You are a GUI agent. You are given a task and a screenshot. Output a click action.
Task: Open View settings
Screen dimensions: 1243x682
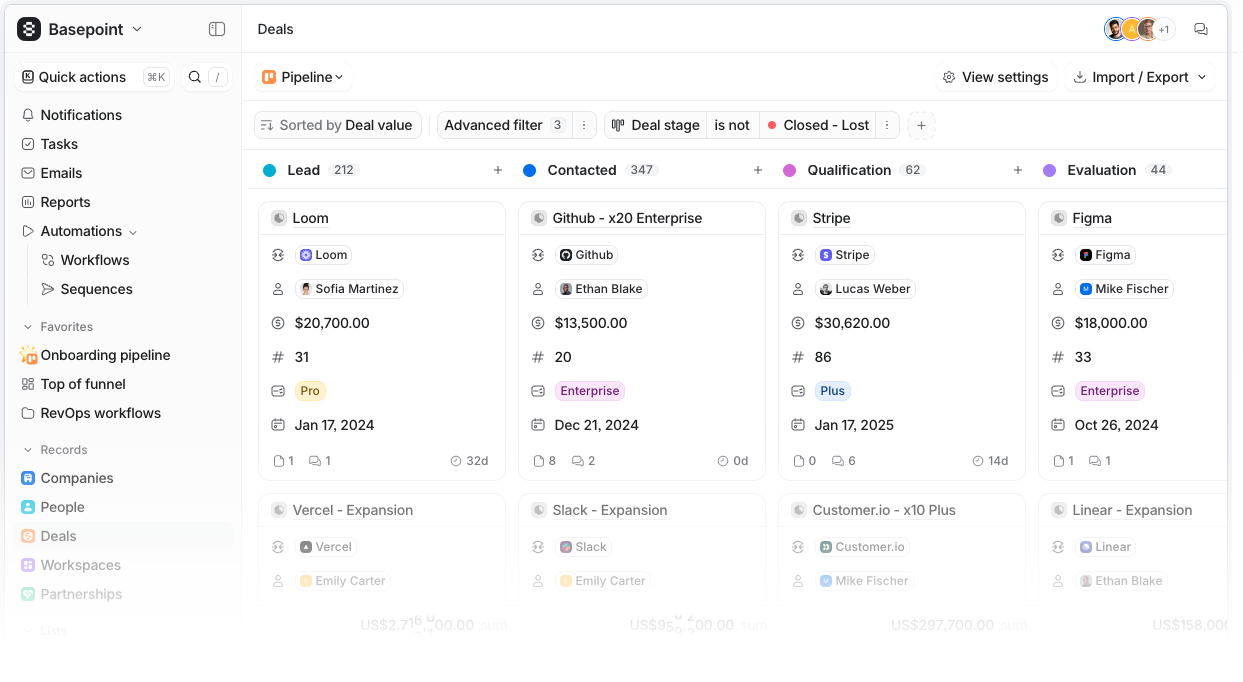pyautogui.click(x=995, y=77)
